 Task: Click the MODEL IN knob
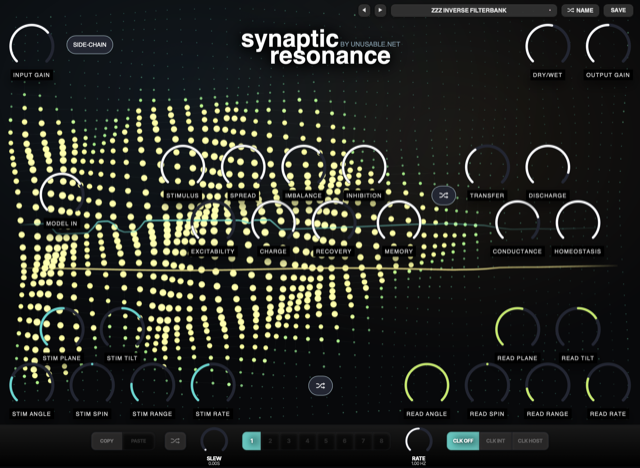point(62,195)
